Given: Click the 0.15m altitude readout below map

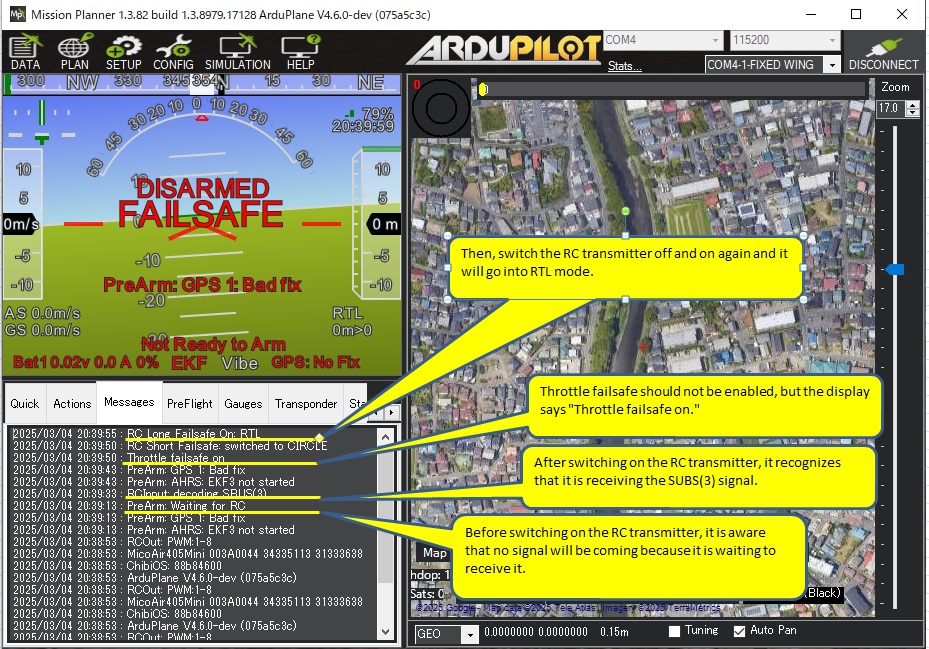Looking at the screenshot, I should 614,632.
